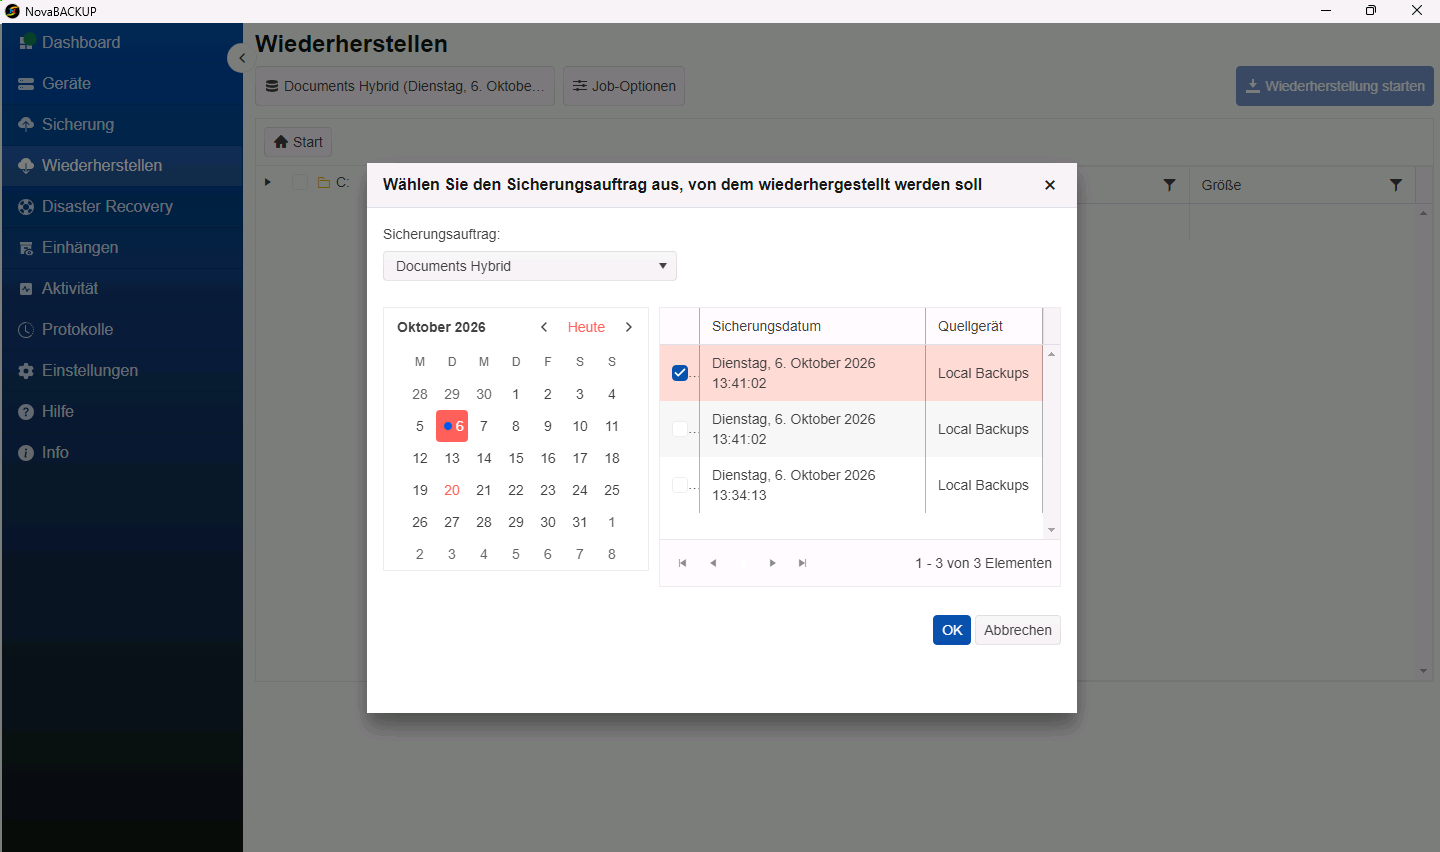Image resolution: width=1440 pixels, height=852 pixels.
Task: Click the Info icon in sidebar
Action: coord(26,453)
